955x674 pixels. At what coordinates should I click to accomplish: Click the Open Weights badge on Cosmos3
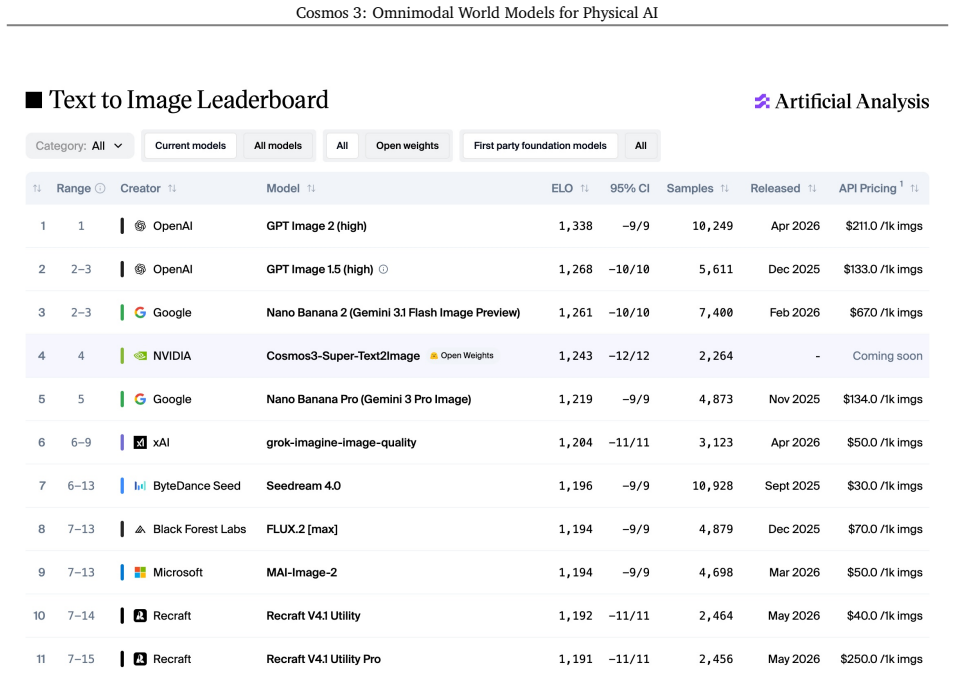[462, 356]
